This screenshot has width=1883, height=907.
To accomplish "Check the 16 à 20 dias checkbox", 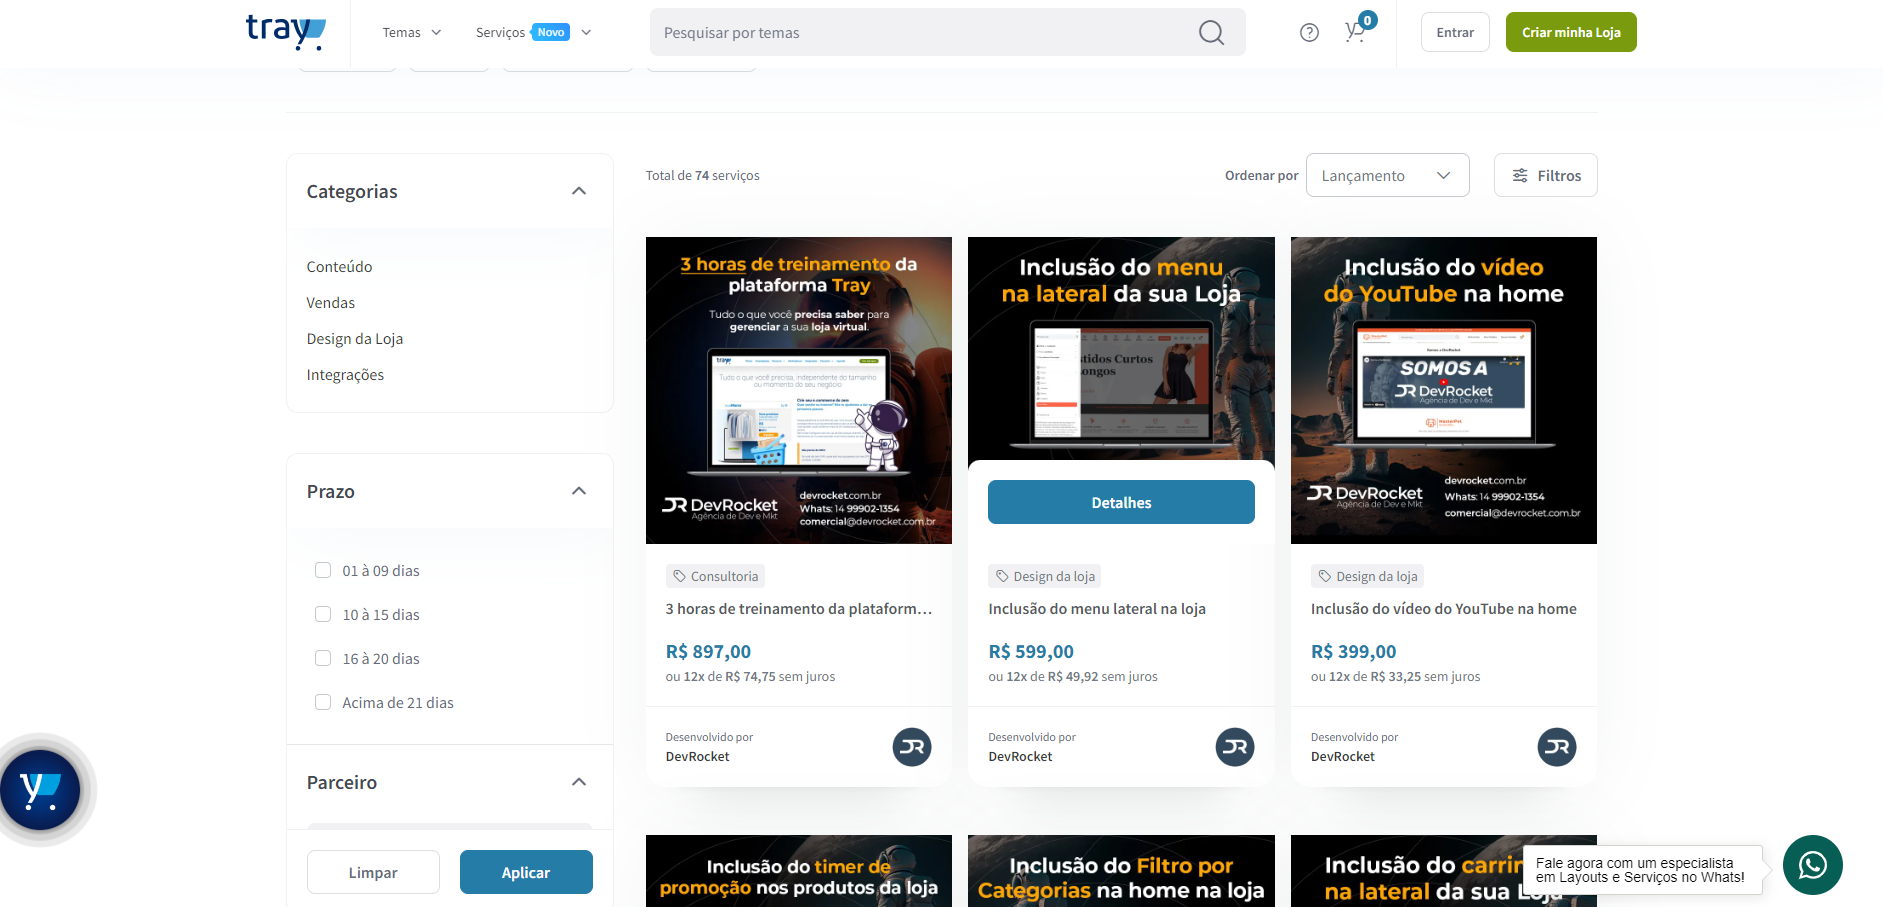I will [x=323, y=658].
